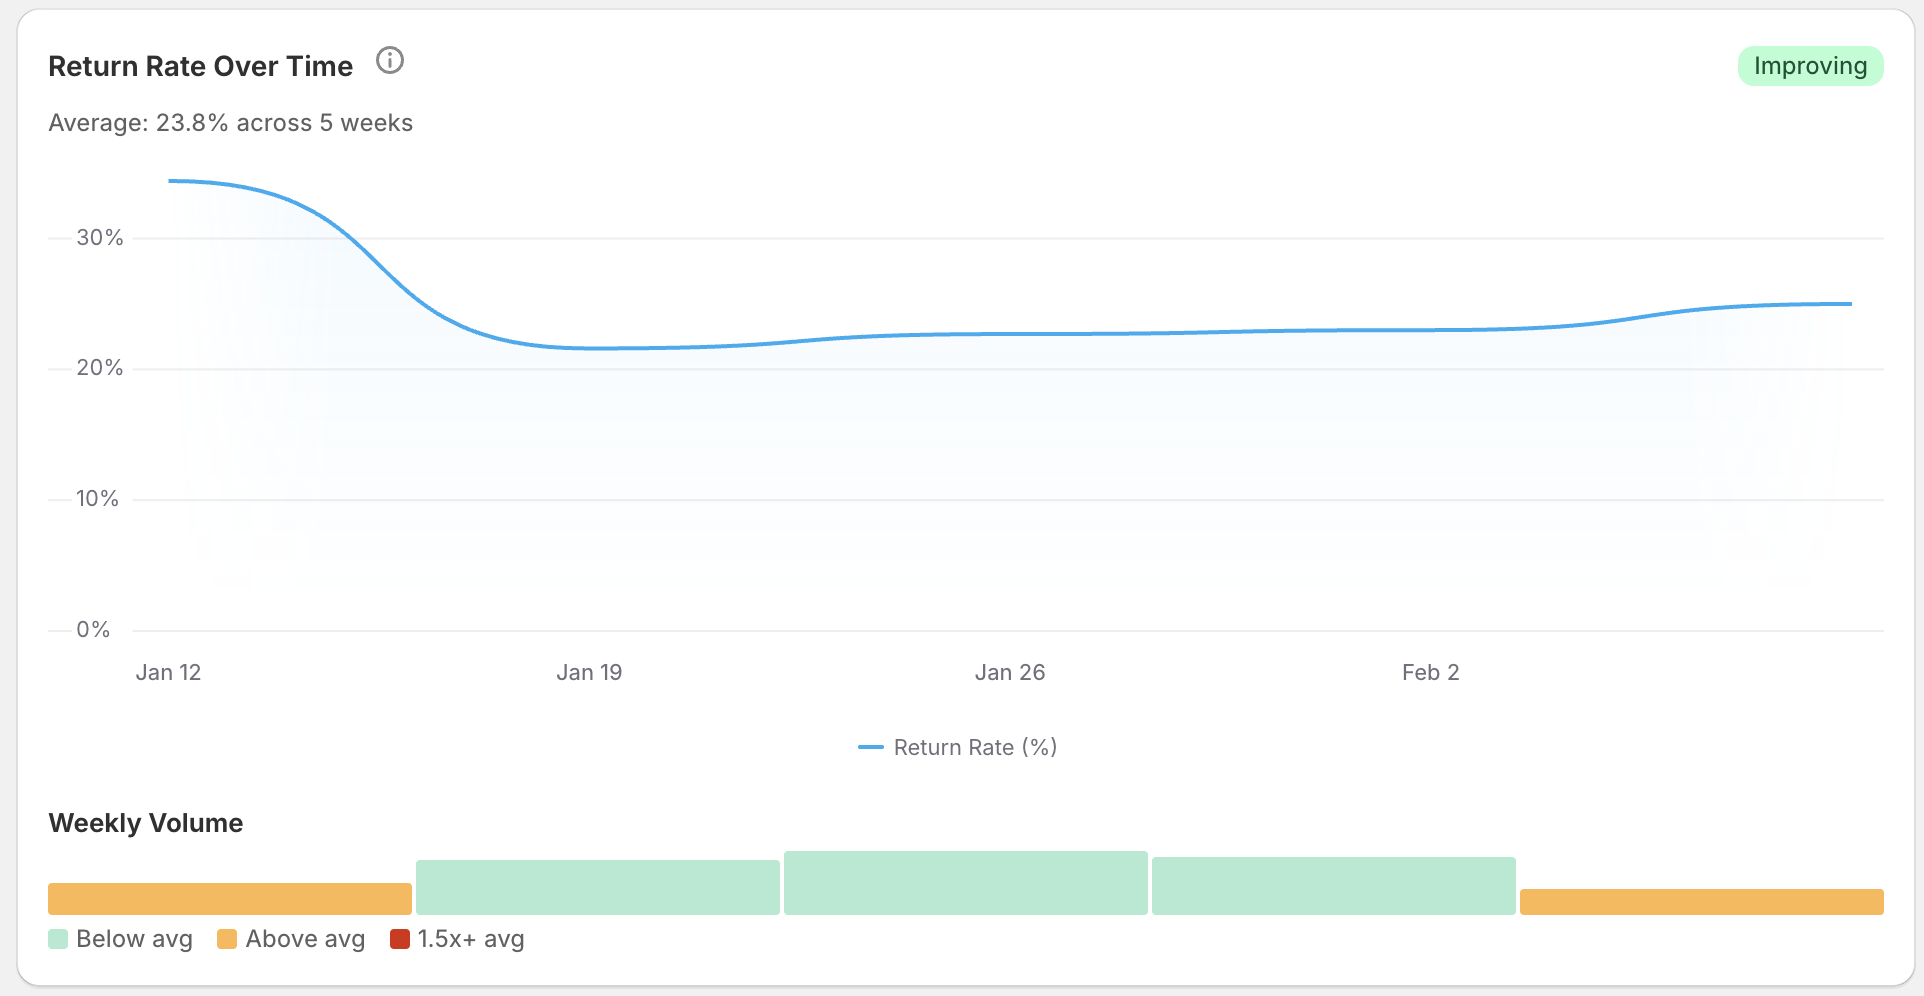This screenshot has height=996, width=1924.
Task: Click the Jan 19 axis label
Action: point(589,672)
